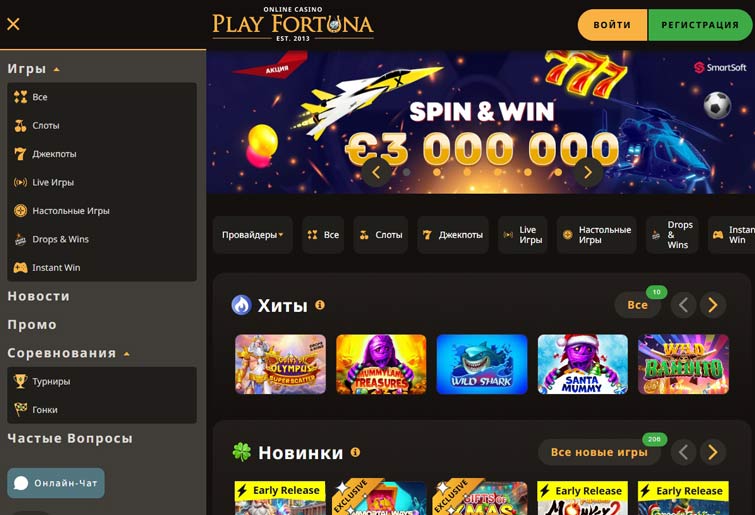This screenshot has width=755, height=515.
Task: Click info icon next to Новинки
Action: coord(355,452)
